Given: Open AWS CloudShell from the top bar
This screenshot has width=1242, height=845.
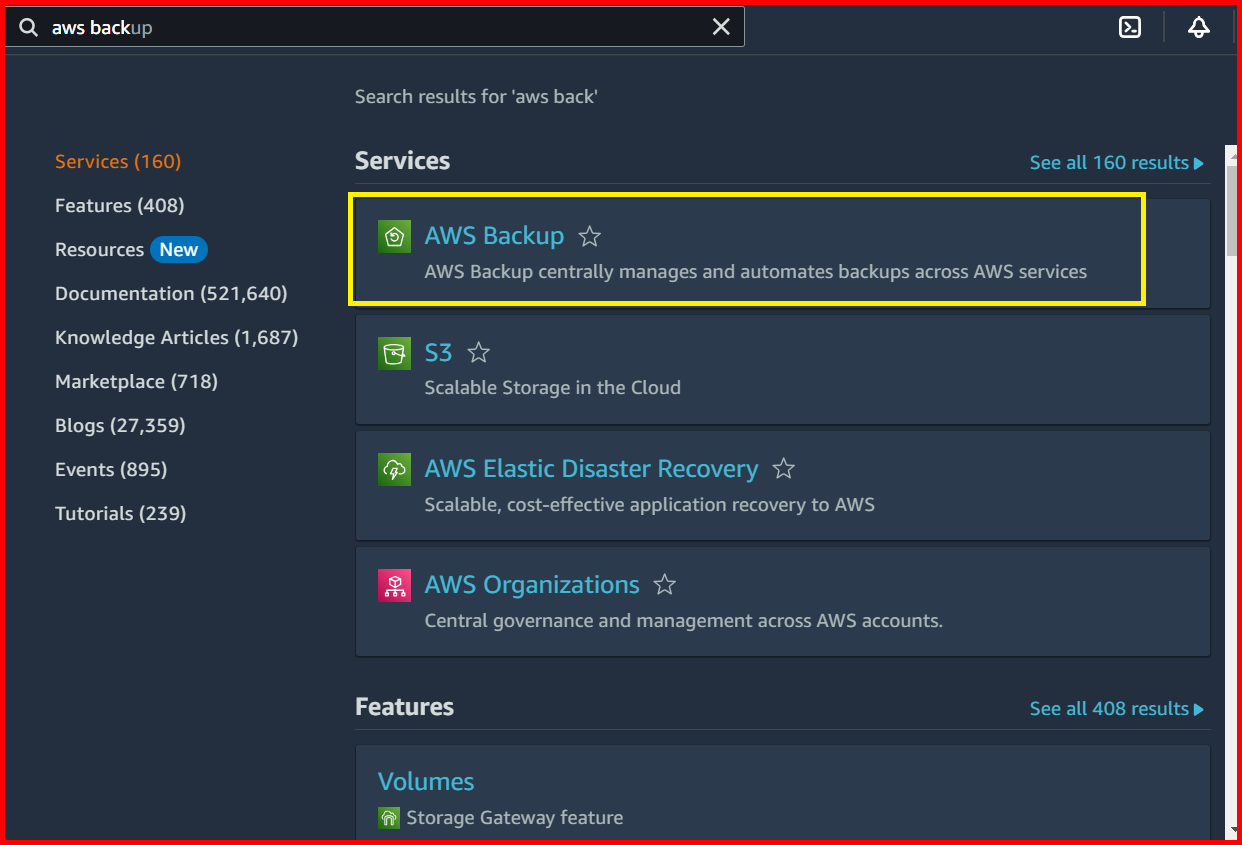Looking at the screenshot, I should 1130,27.
